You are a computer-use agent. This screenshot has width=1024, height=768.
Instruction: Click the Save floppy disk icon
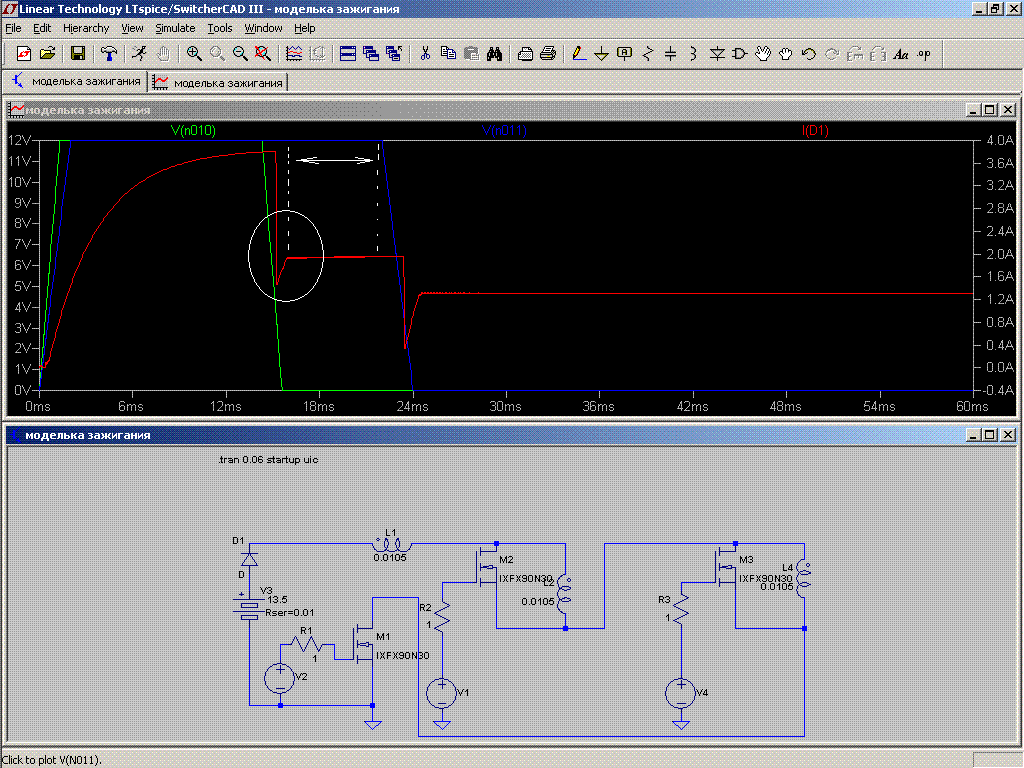click(77, 53)
